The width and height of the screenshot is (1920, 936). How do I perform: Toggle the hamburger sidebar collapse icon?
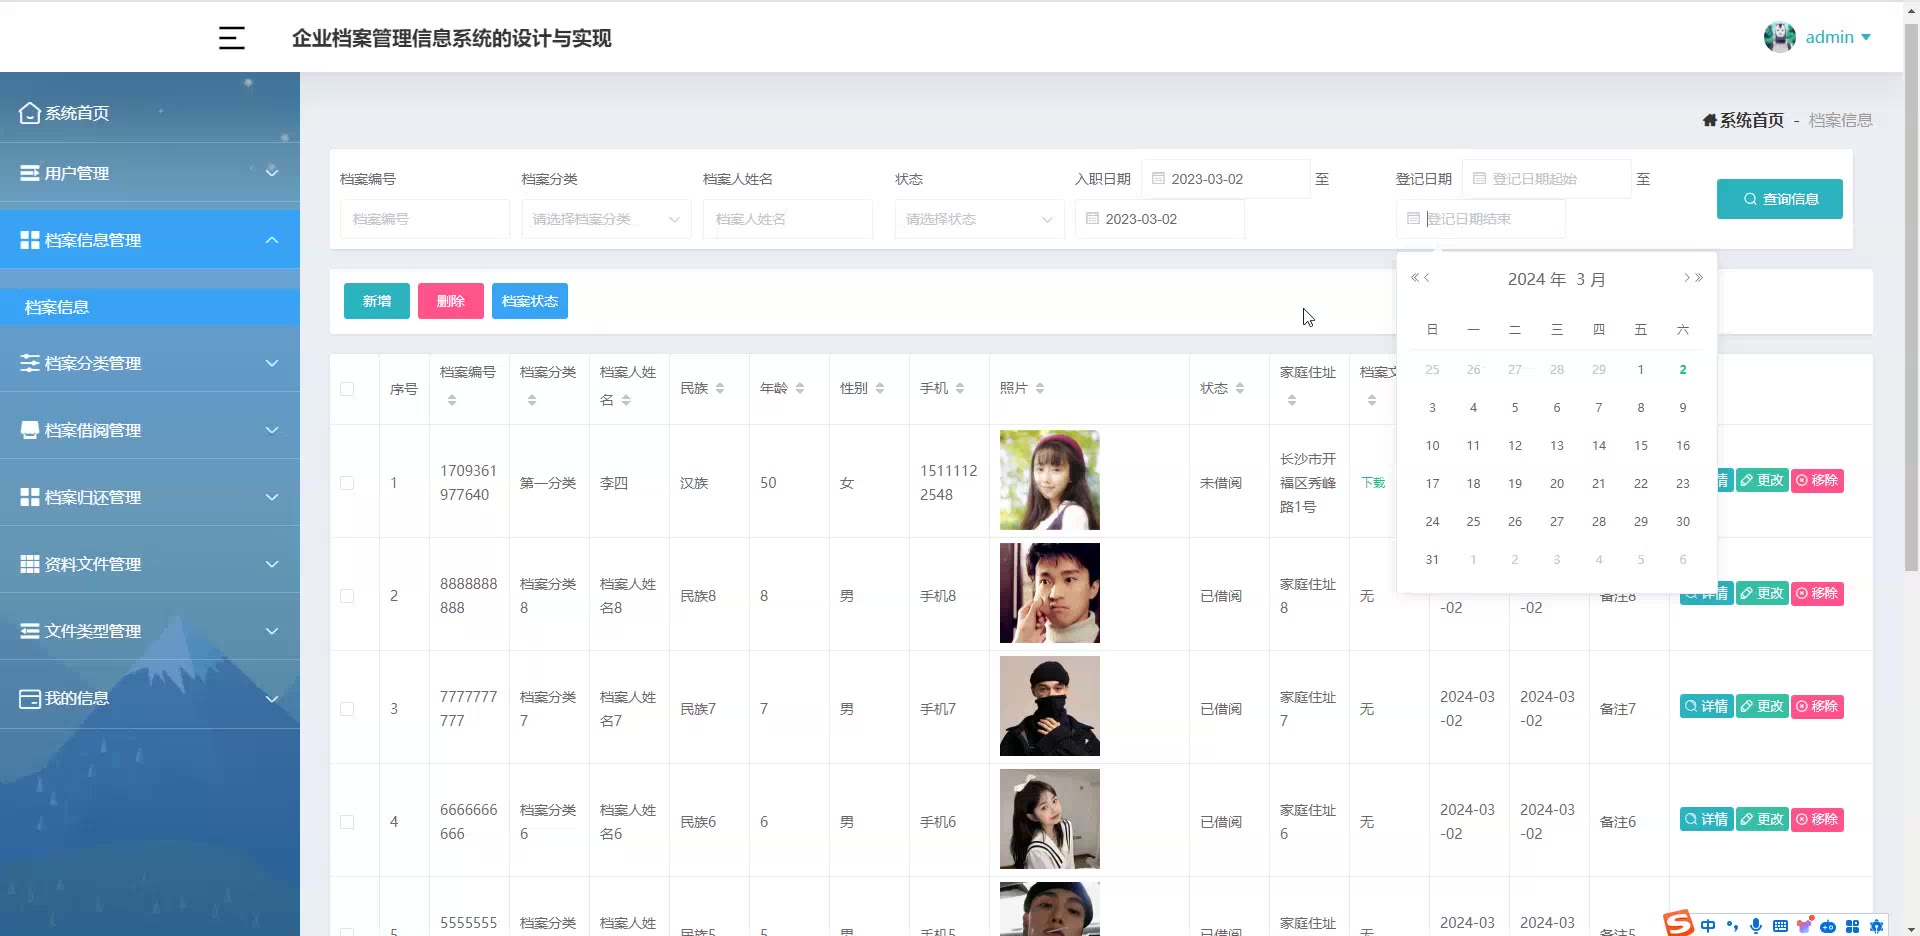pos(232,38)
